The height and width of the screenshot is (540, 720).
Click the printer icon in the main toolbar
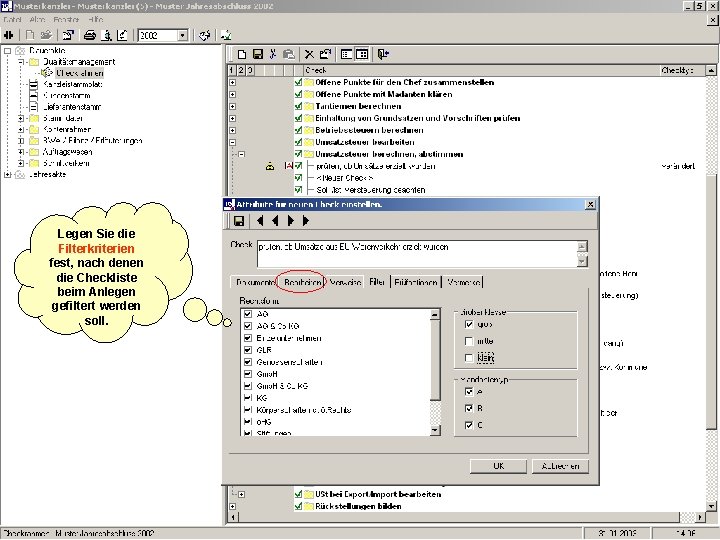90,35
